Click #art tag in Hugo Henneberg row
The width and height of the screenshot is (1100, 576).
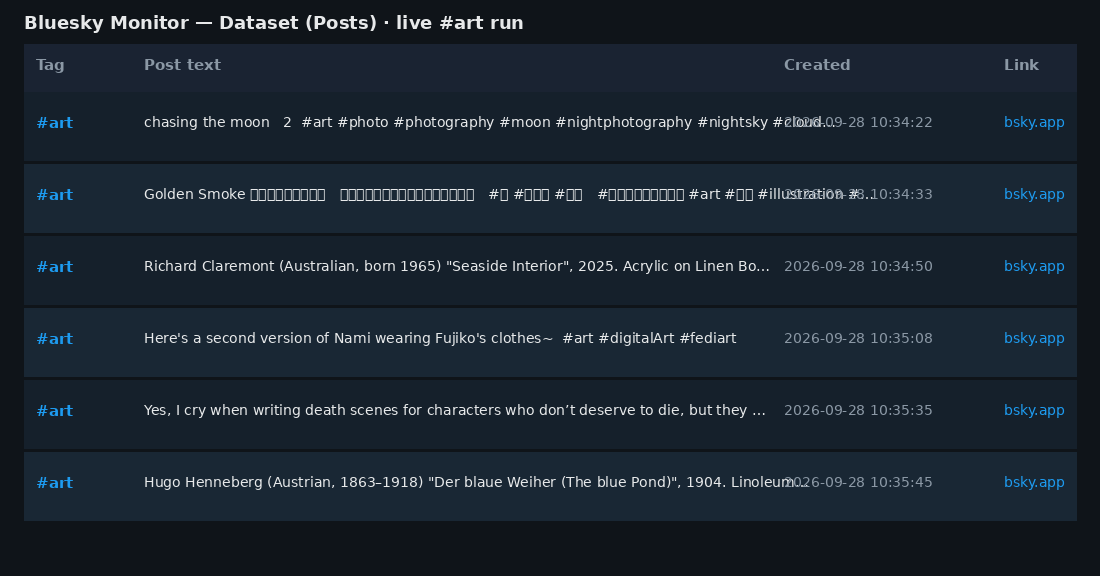[55, 483]
